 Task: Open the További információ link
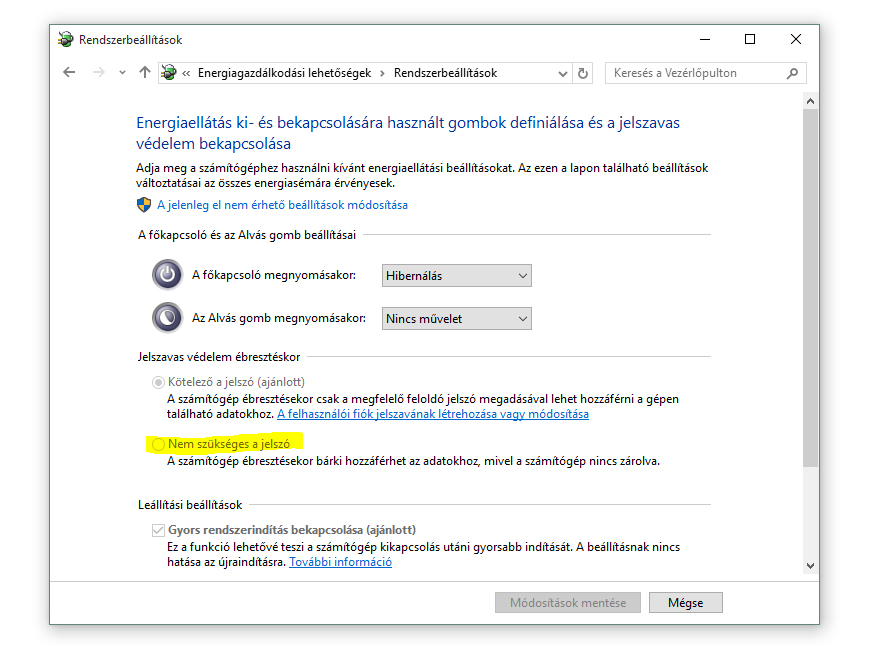[x=340, y=562]
